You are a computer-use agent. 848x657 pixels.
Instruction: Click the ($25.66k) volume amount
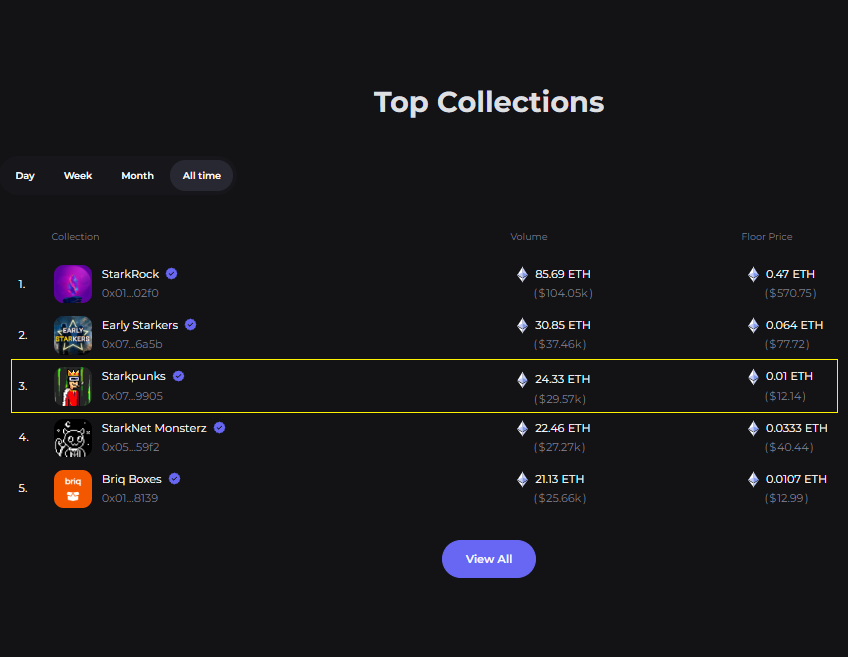click(x=560, y=498)
